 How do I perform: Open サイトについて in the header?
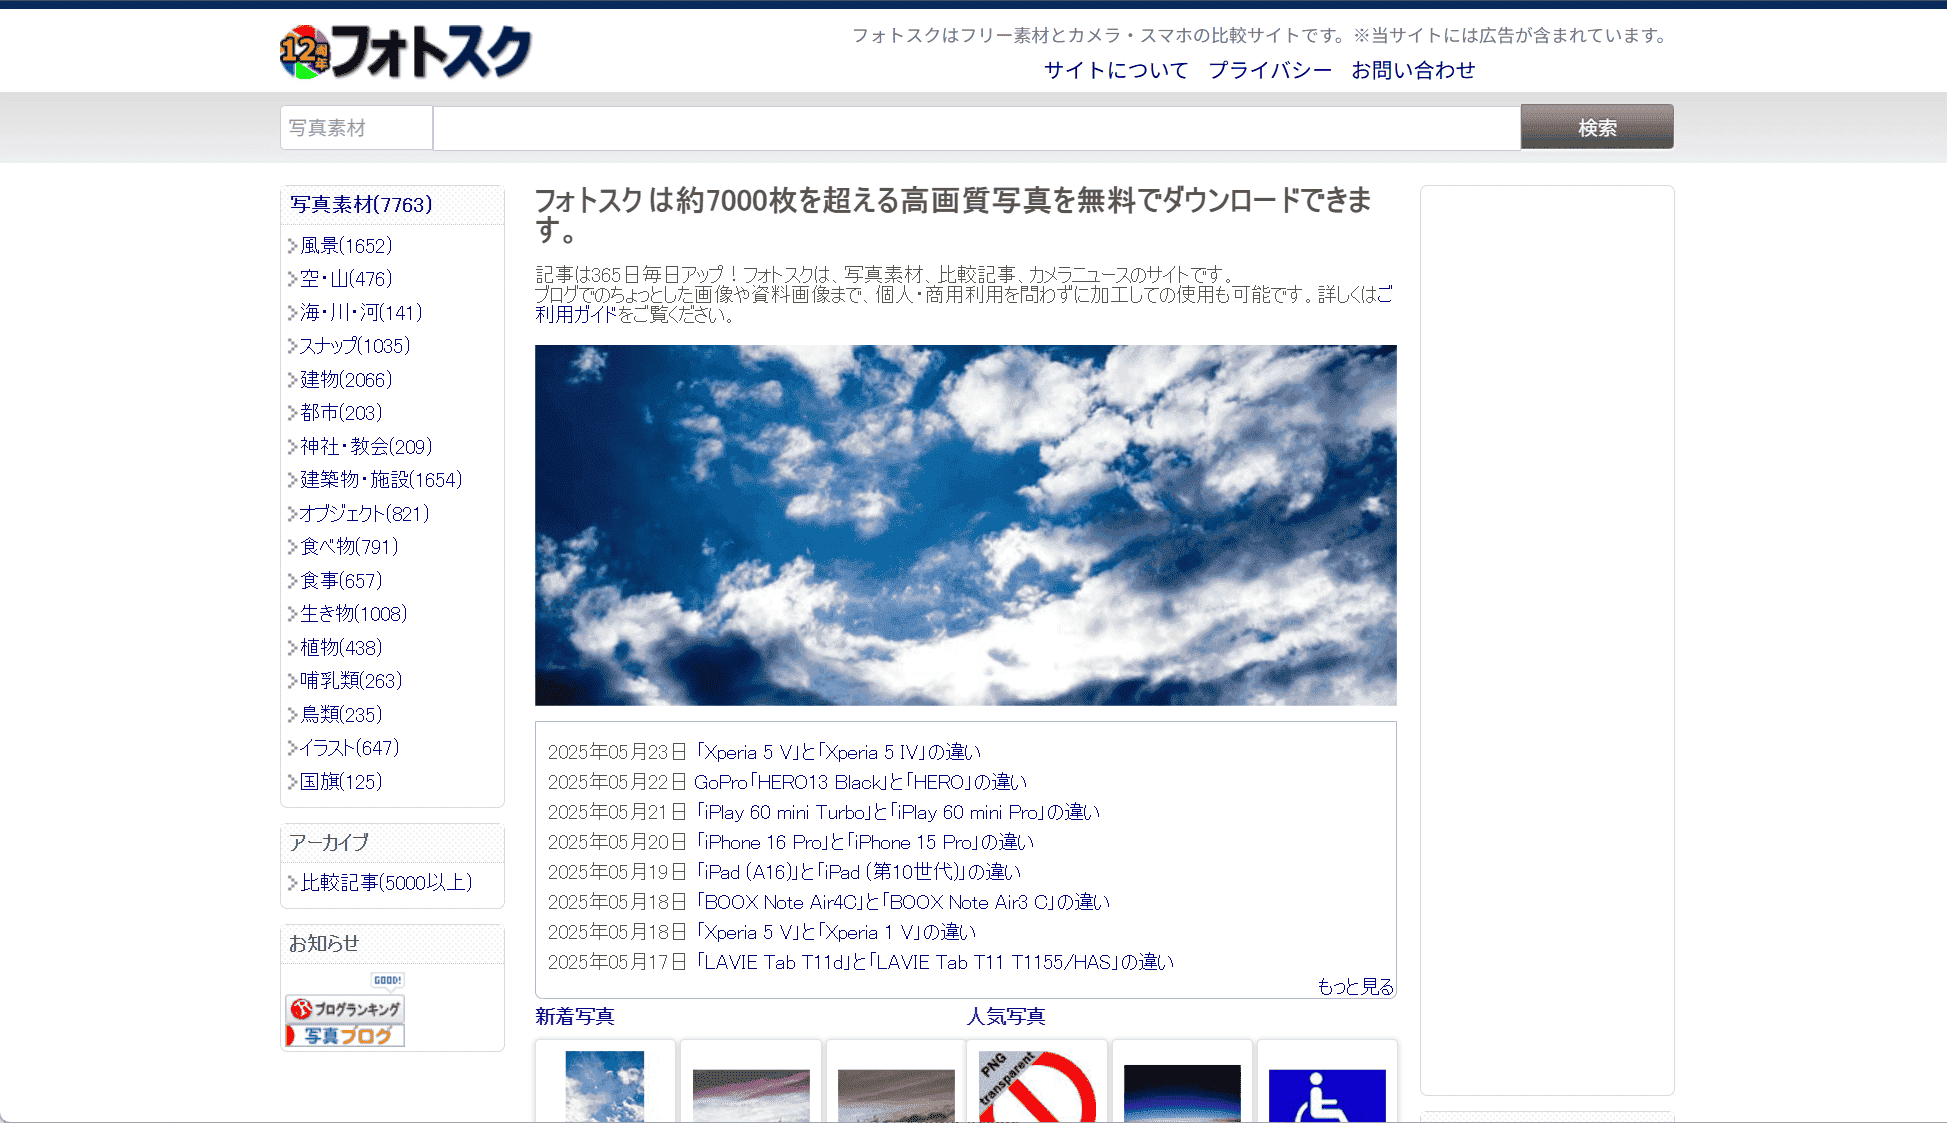[1115, 70]
